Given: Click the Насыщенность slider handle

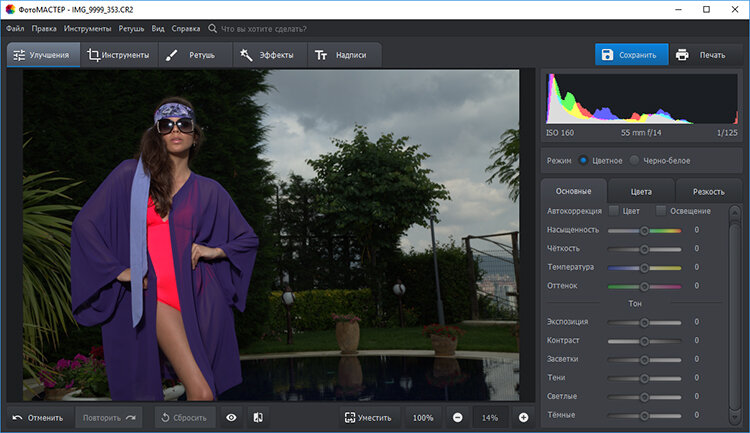Looking at the screenshot, I should click(645, 230).
